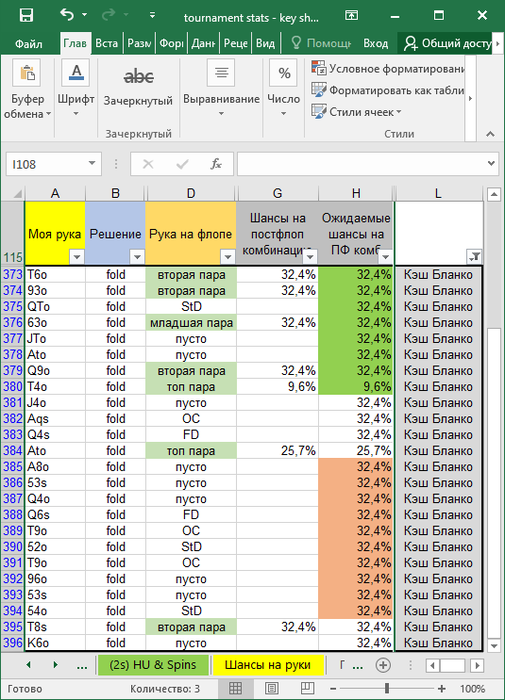Select column A header

(55, 193)
